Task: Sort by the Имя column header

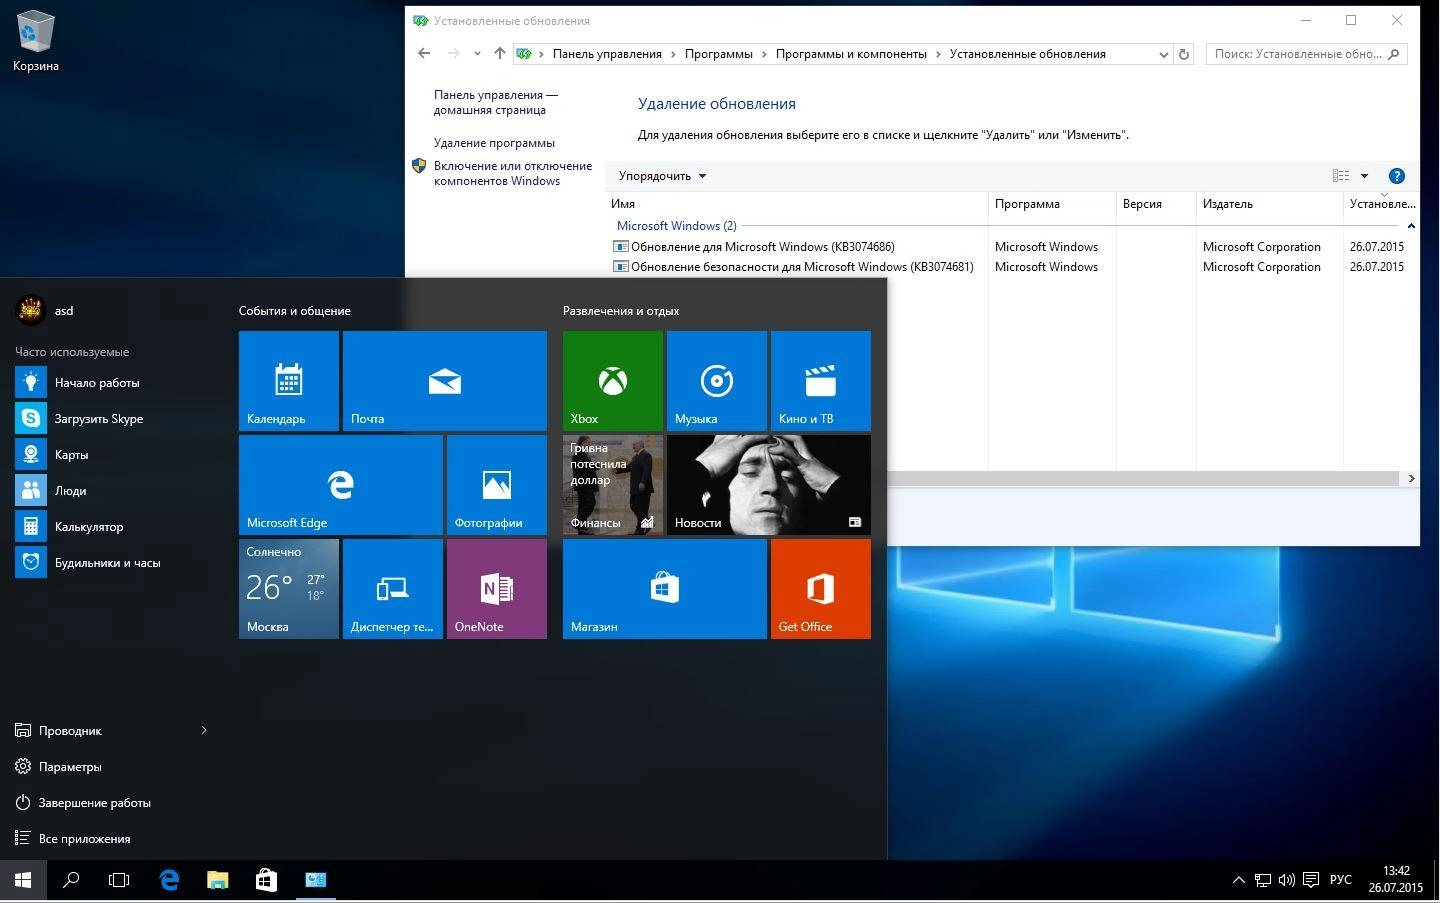Action: [797, 204]
